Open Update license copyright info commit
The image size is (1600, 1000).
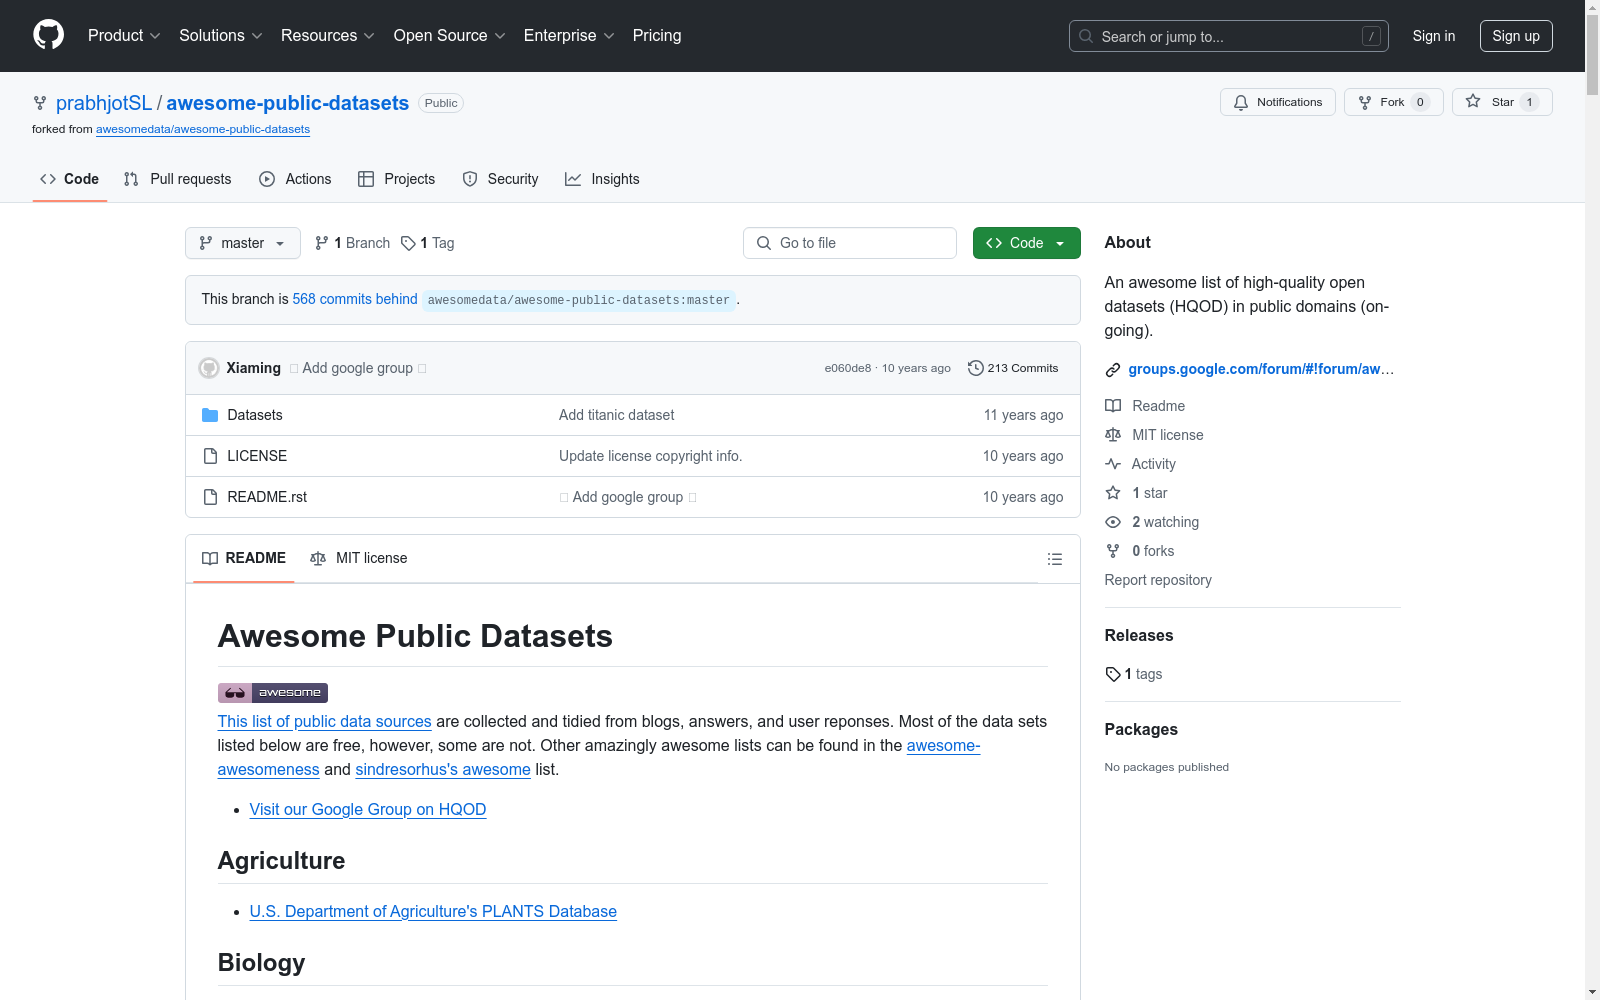[x=650, y=456]
